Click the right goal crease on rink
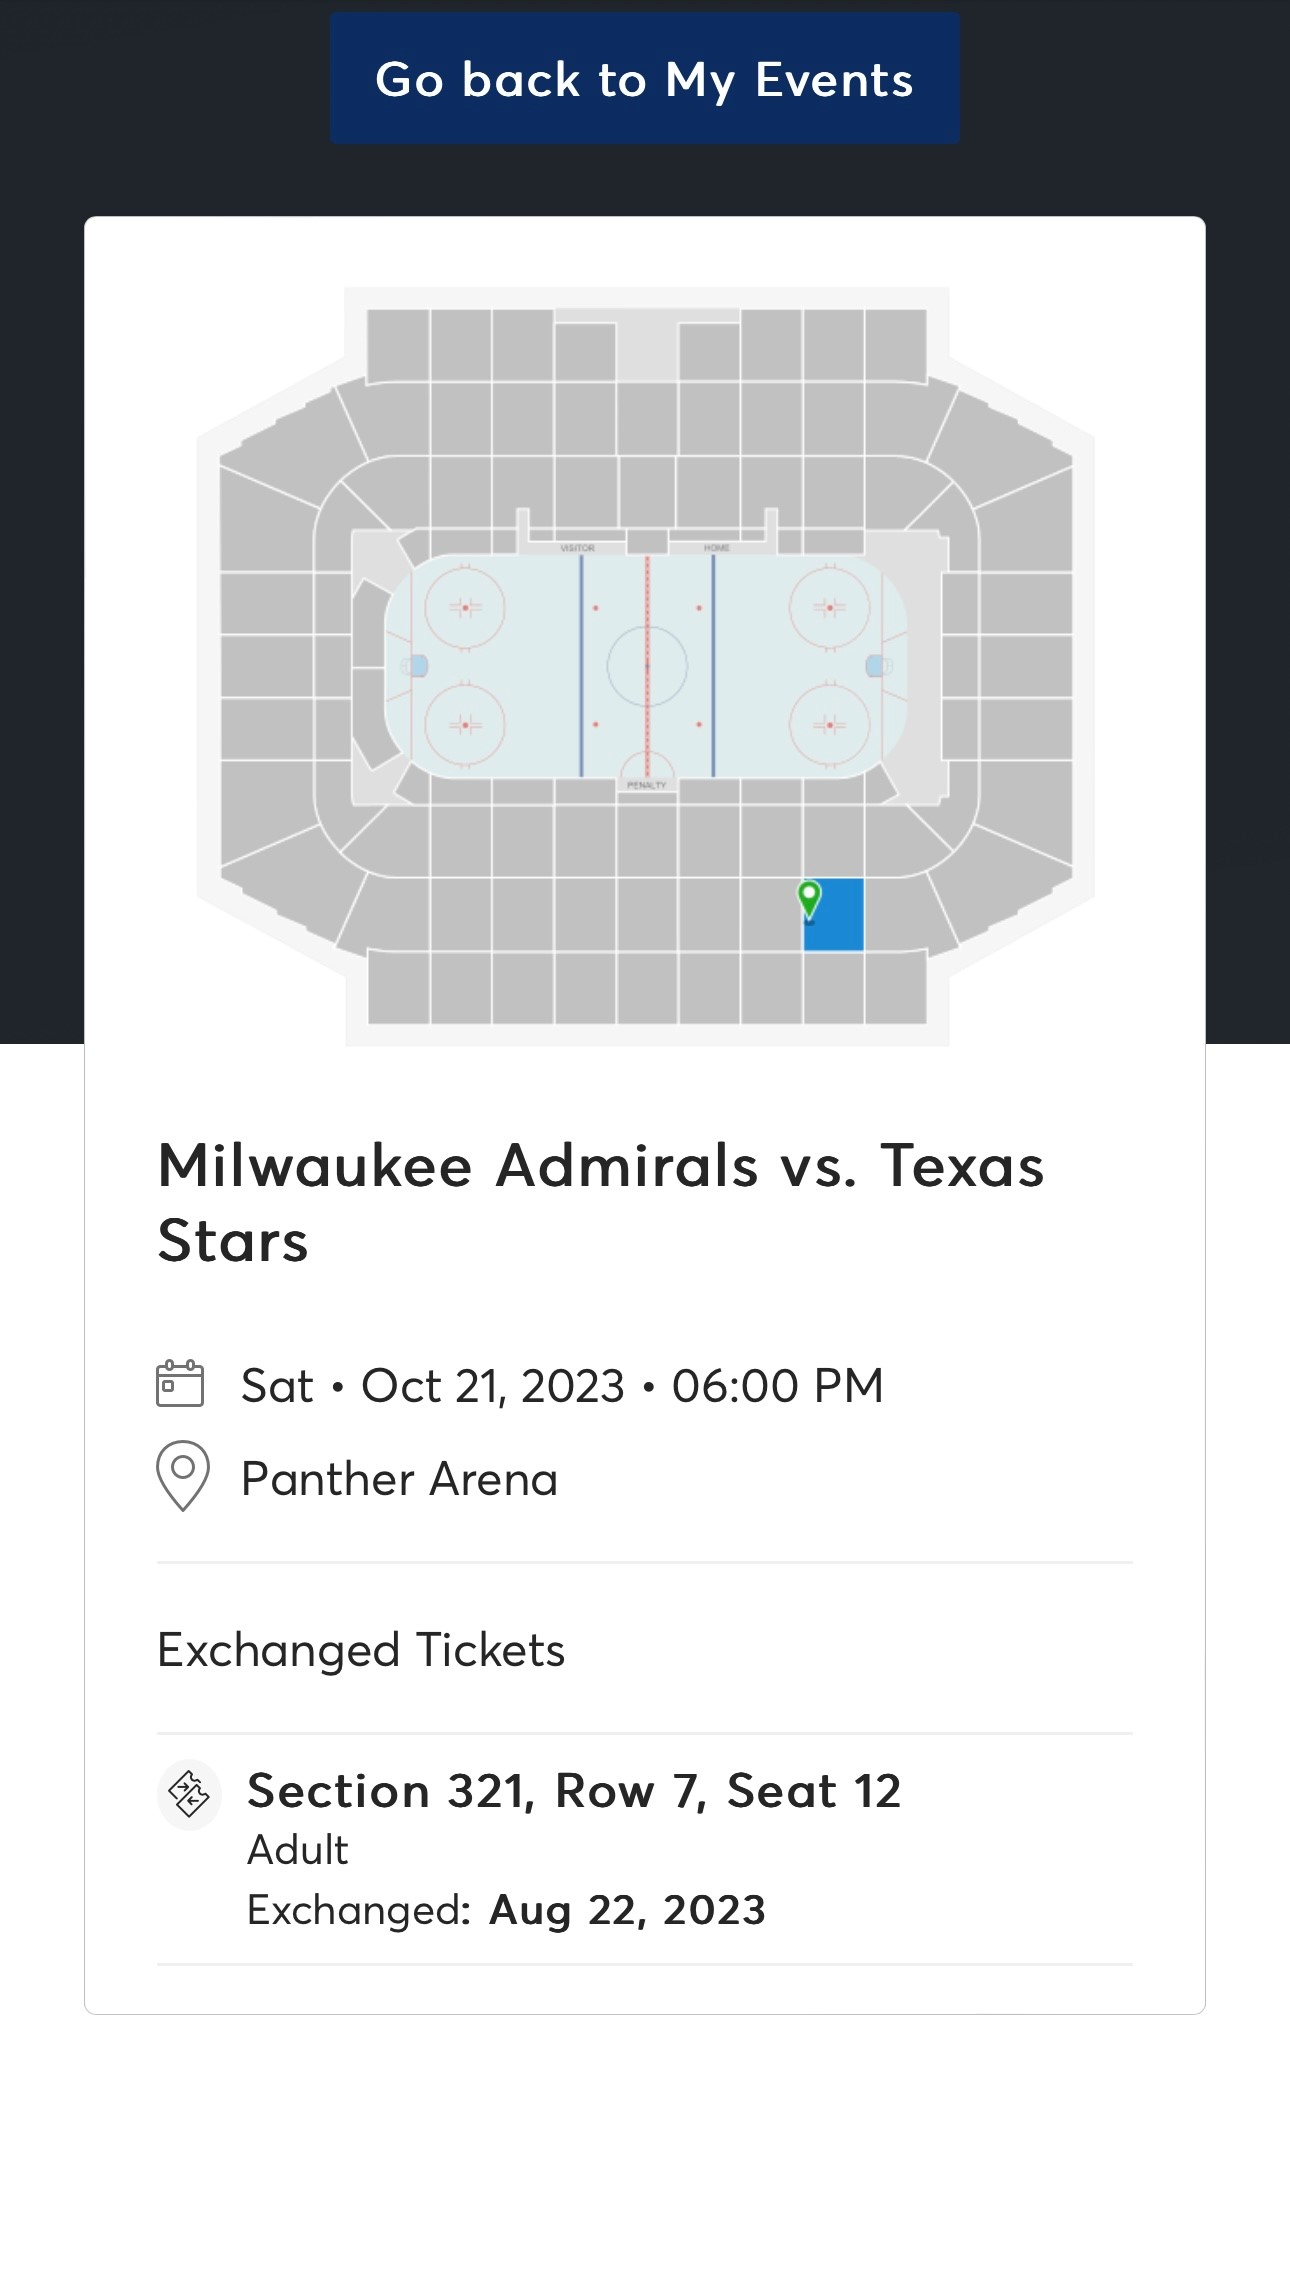1290x2293 pixels. (877, 665)
